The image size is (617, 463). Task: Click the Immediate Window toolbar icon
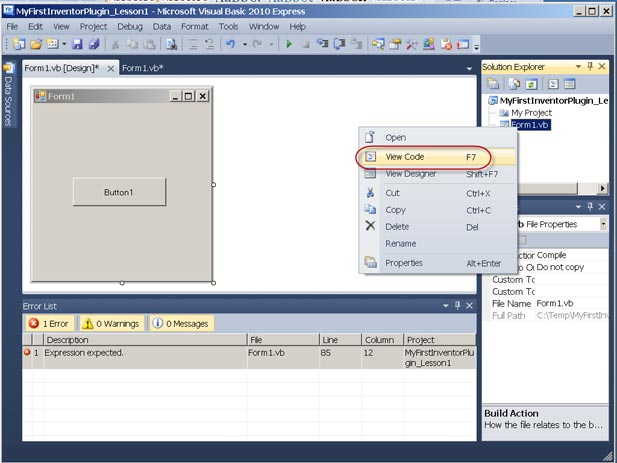[x=463, y=44]
